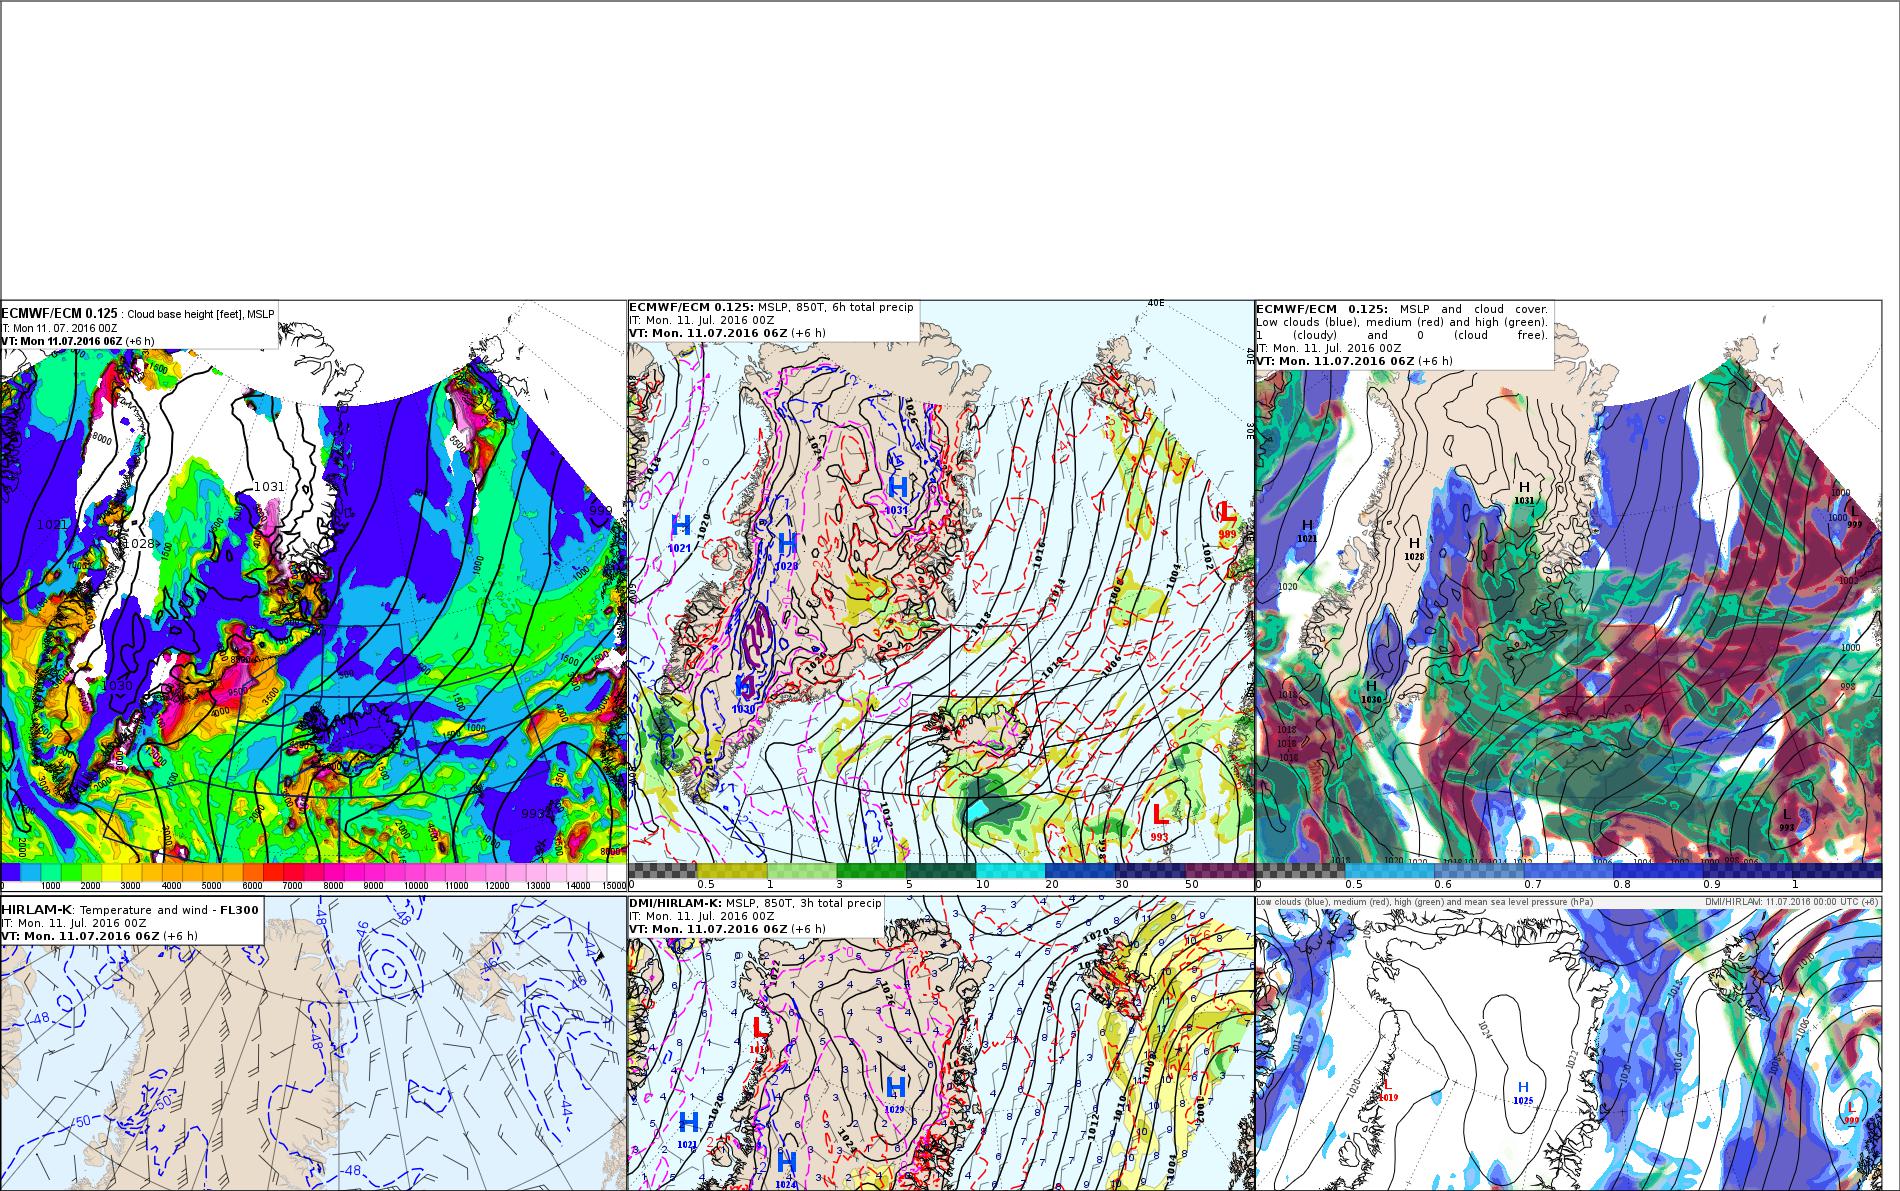Click the blue H 1025 marker on DMI/HIRLAM clouds map
1900x1191 pixels.
coord(1523,1092)
